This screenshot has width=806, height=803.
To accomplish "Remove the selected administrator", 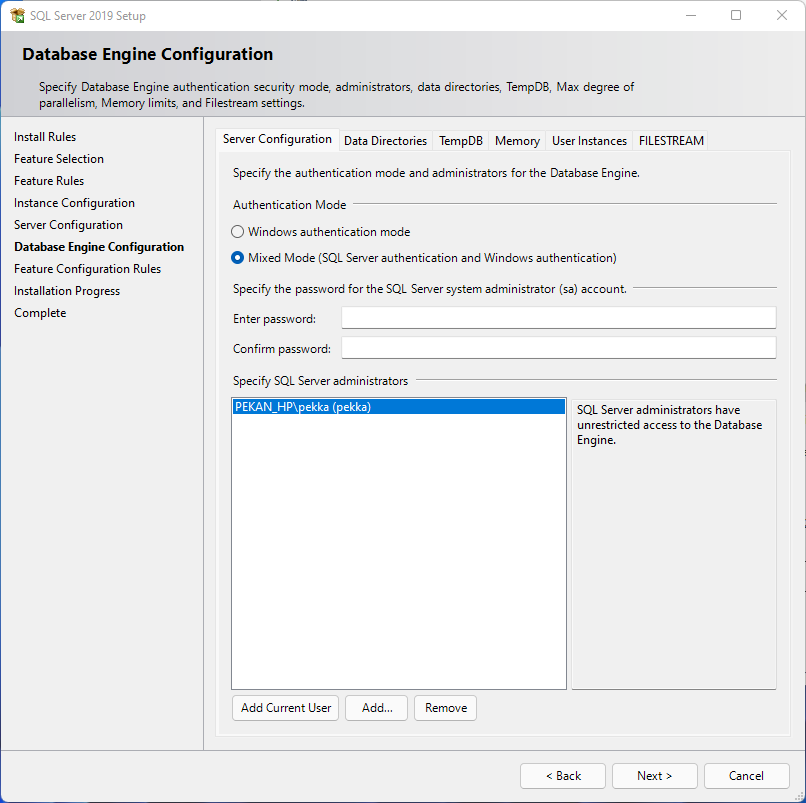I will click(446, 708).
